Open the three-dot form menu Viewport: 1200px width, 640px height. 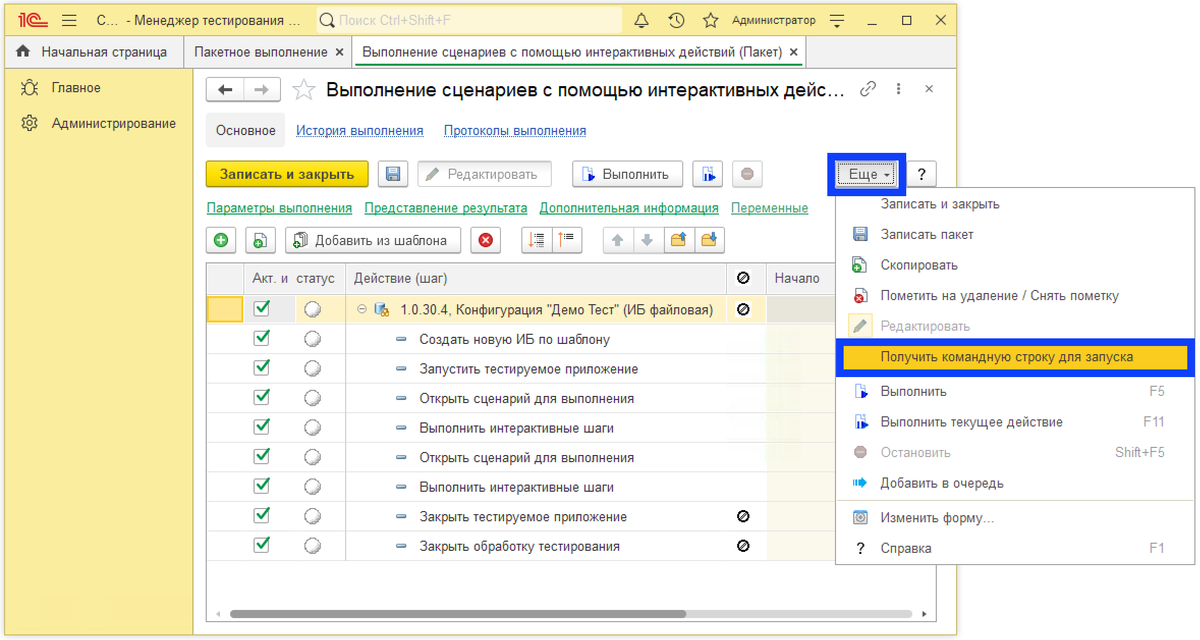click(x=898, y=89)
